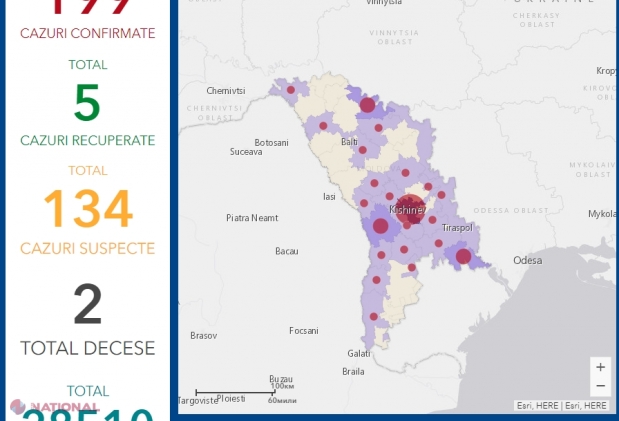Click the 'TOTAL DECESE' label
This screenshot has height=421, width=619.
tap(88, 348)
